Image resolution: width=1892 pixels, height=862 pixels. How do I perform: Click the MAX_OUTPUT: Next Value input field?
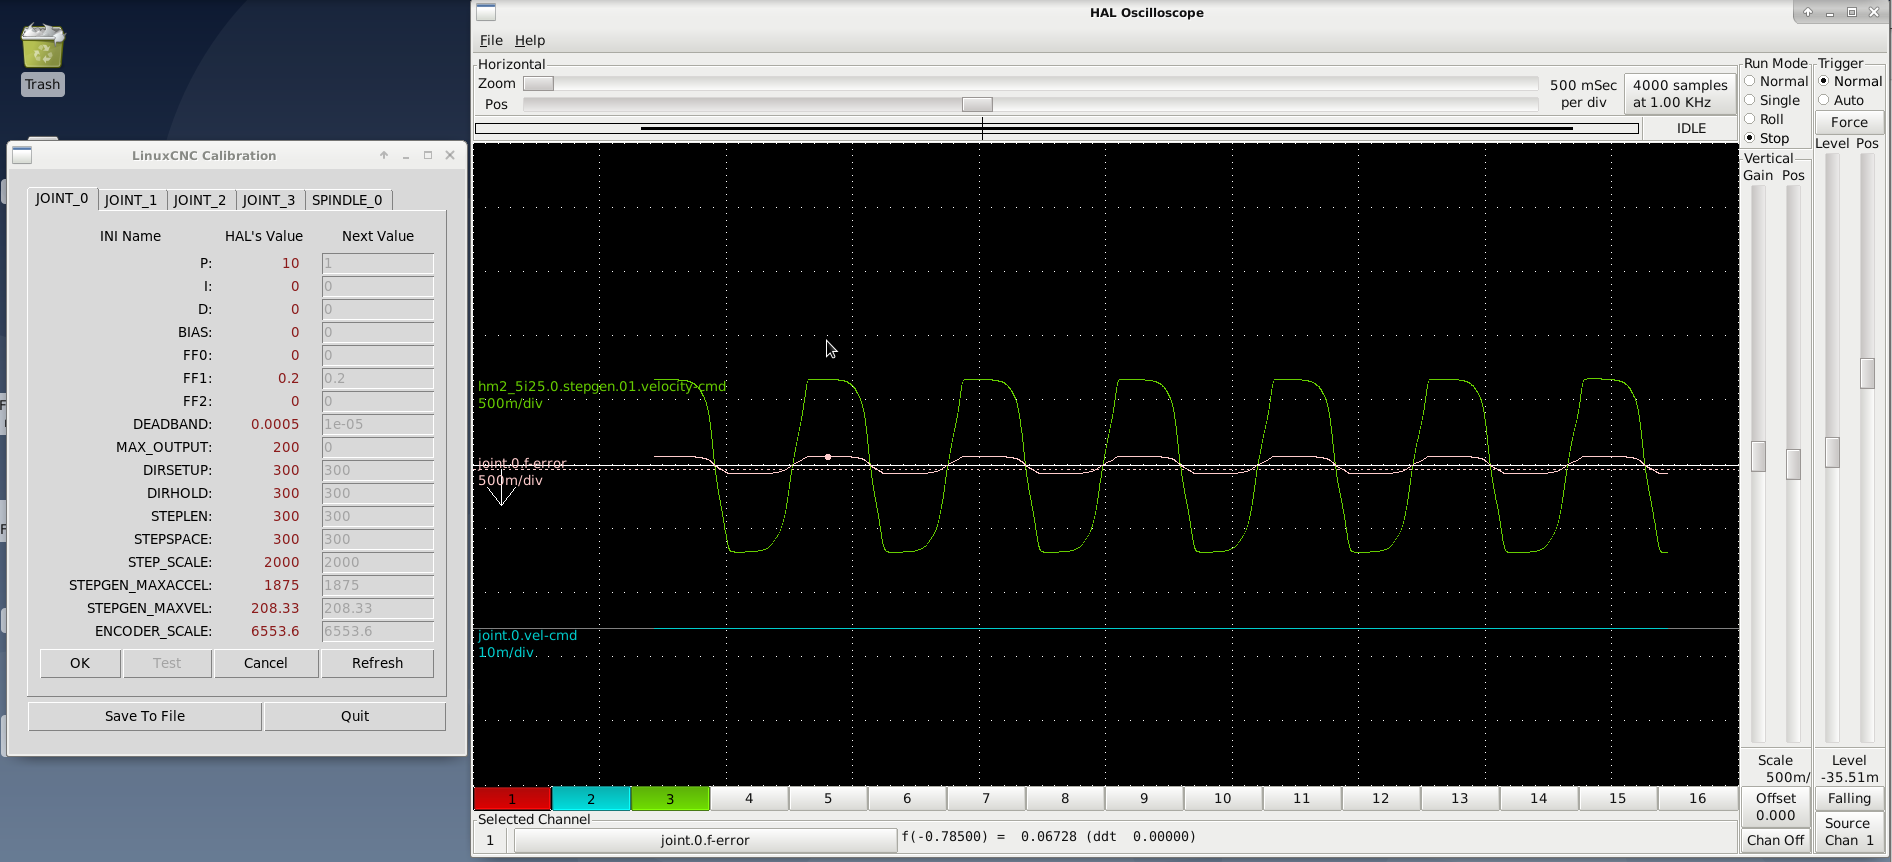(x=378, y=447)
